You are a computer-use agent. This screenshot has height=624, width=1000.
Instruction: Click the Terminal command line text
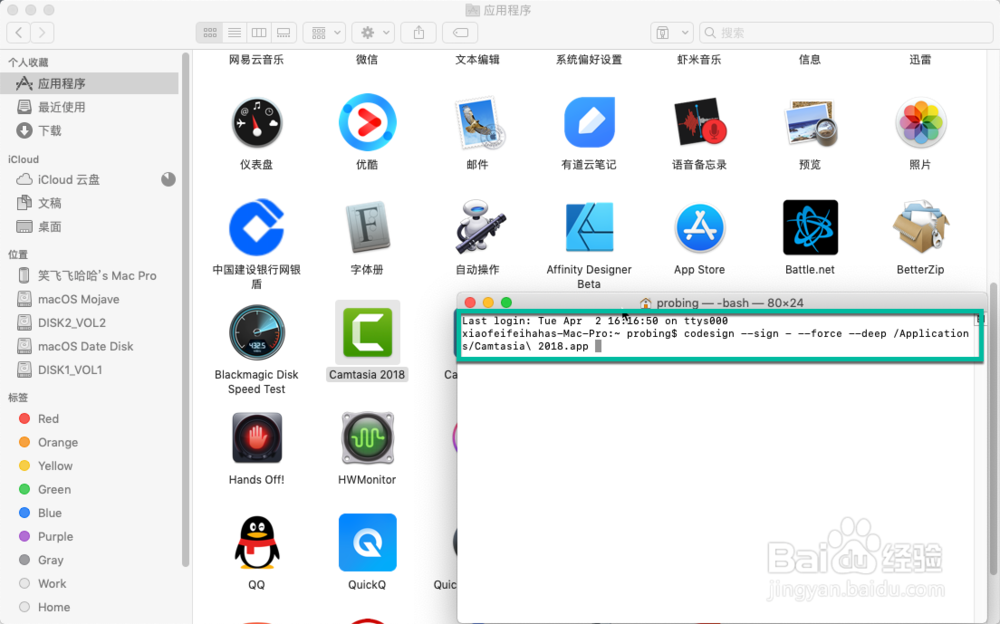coord(715,340)
